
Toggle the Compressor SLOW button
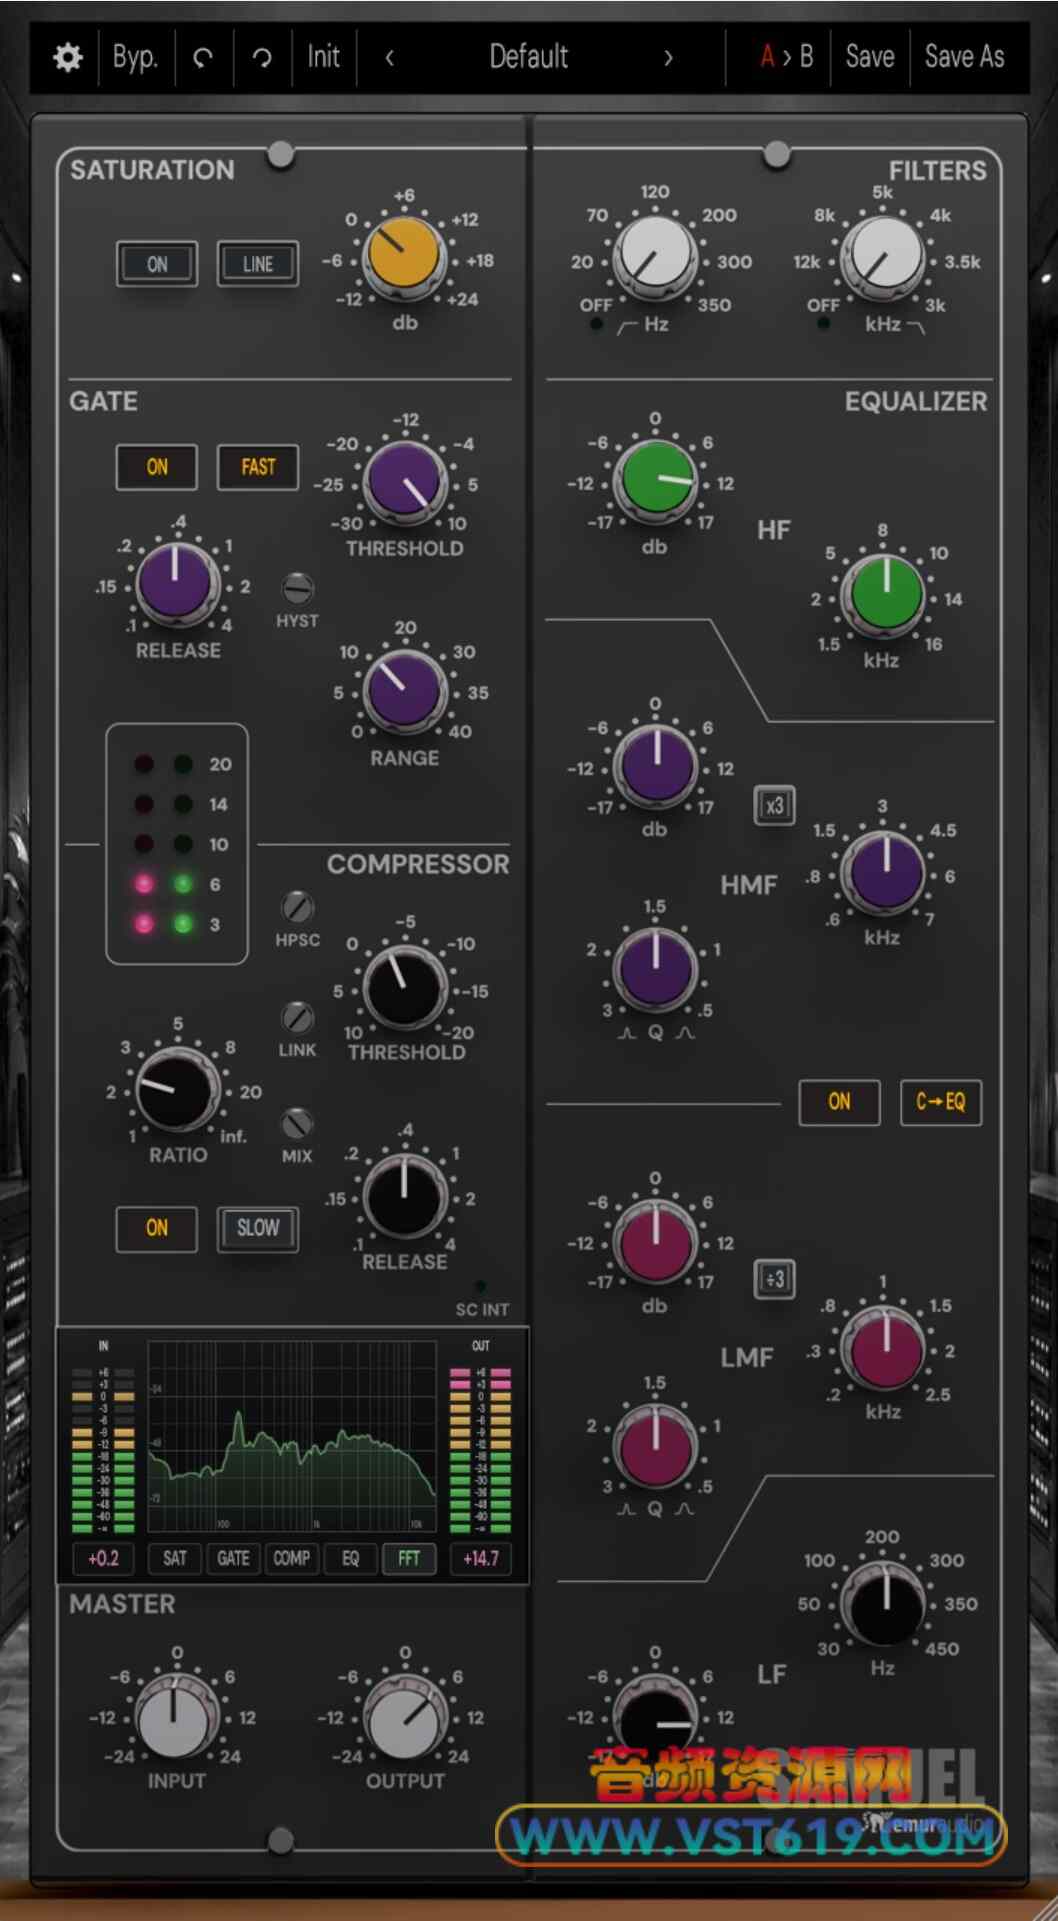pos(258,1228)
